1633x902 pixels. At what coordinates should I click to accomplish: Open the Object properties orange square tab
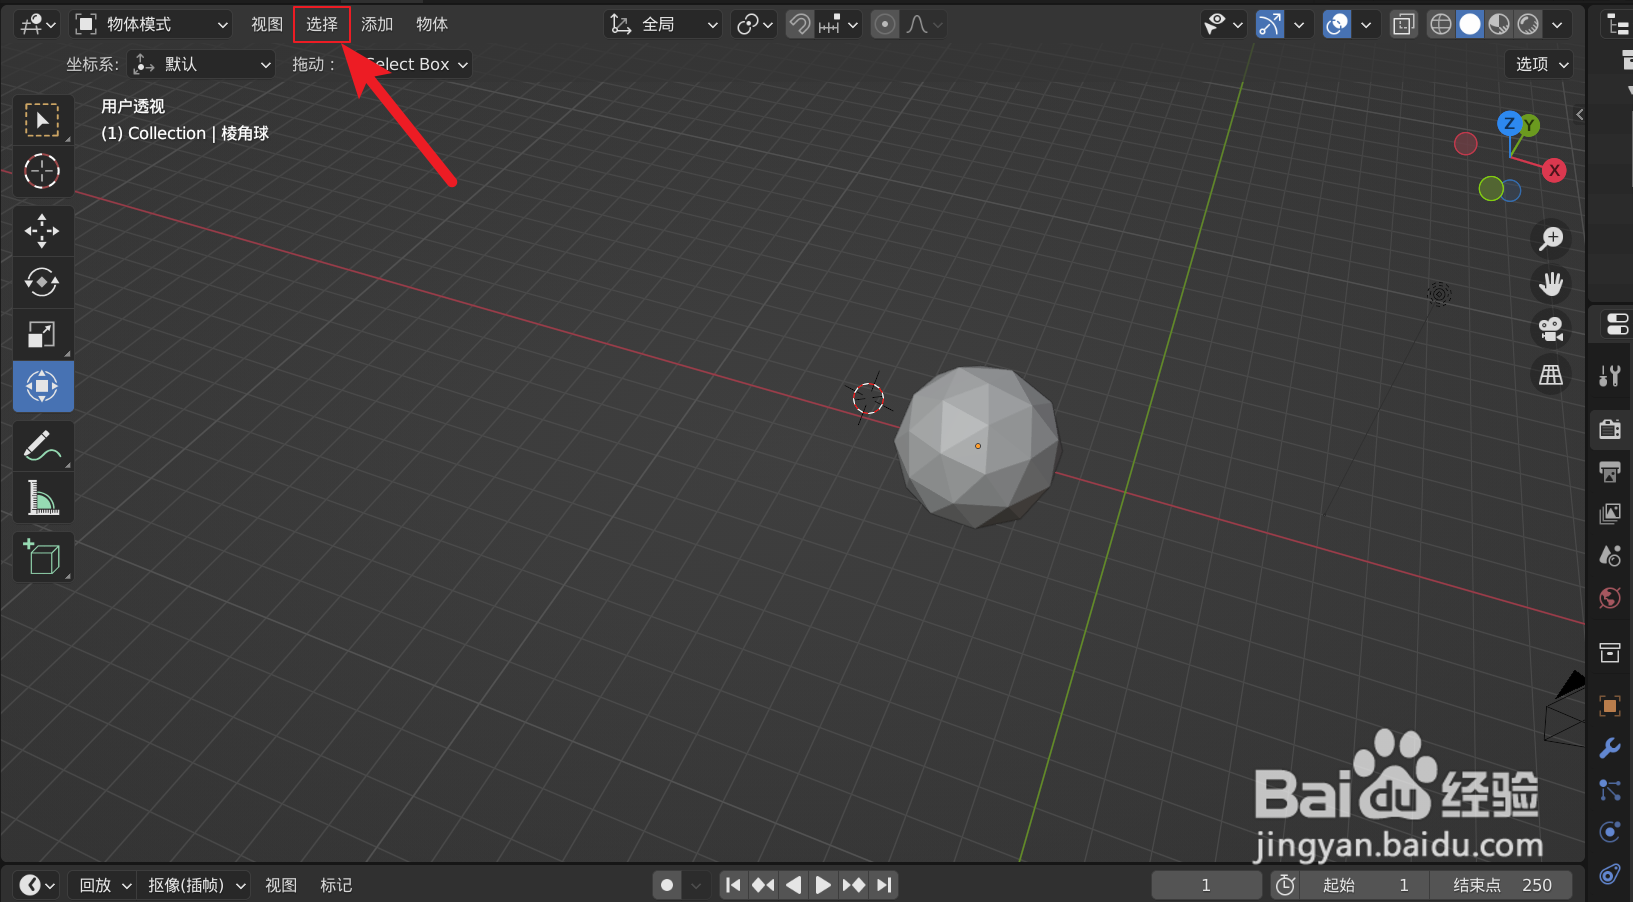(x=1610, y=706)
